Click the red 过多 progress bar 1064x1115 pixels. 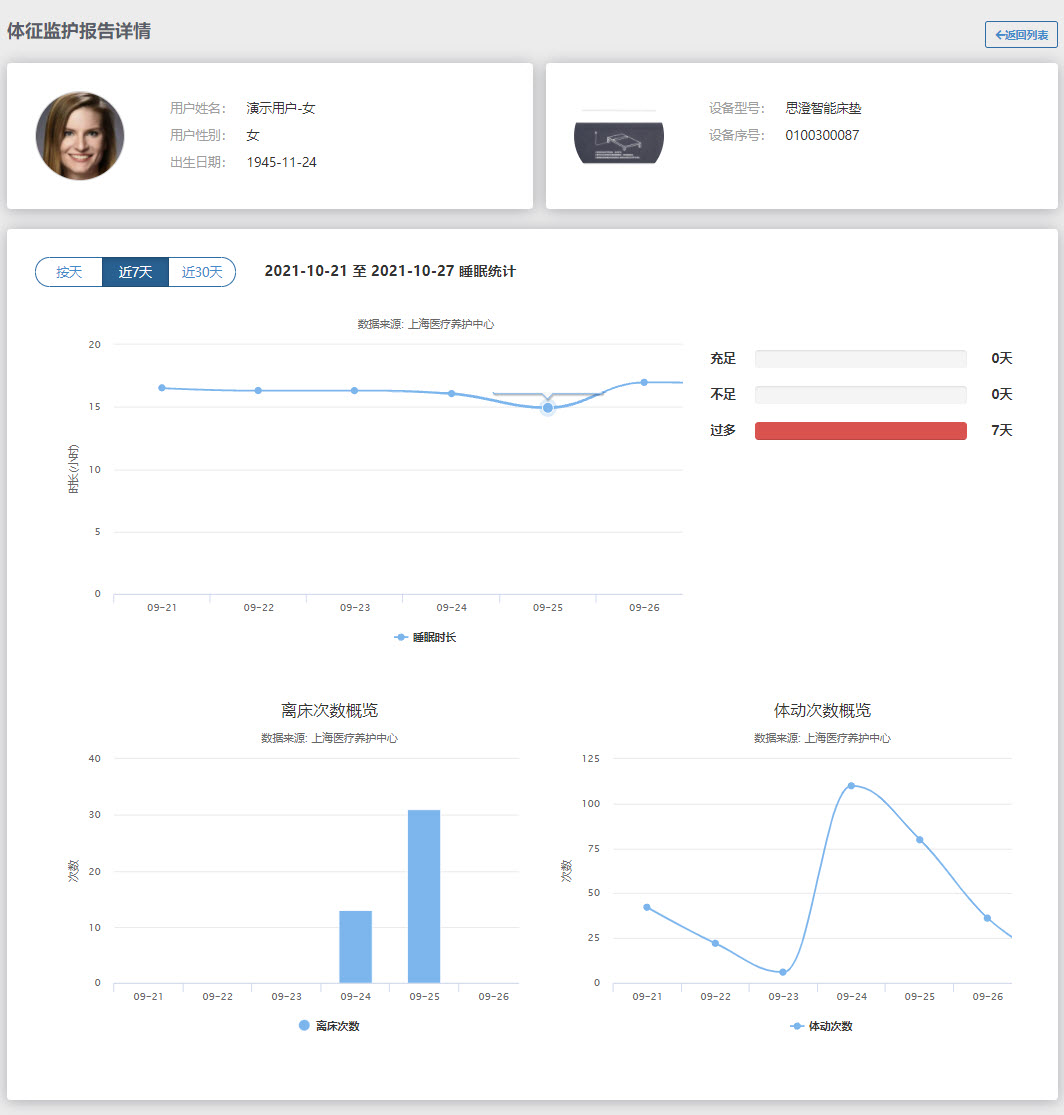[860, 431]
